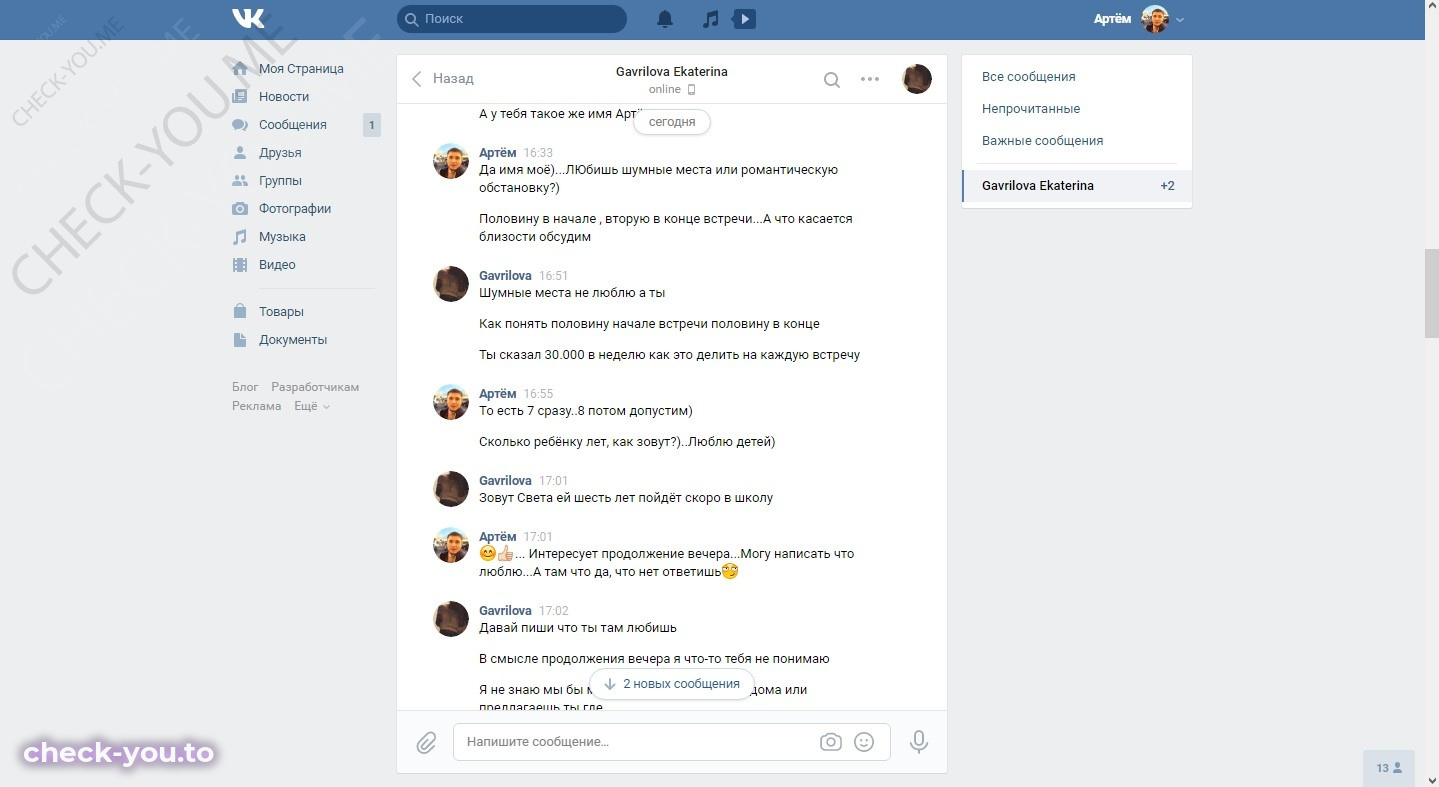
Task: Attach photo with camera icon in input
Action: (830, 742)
